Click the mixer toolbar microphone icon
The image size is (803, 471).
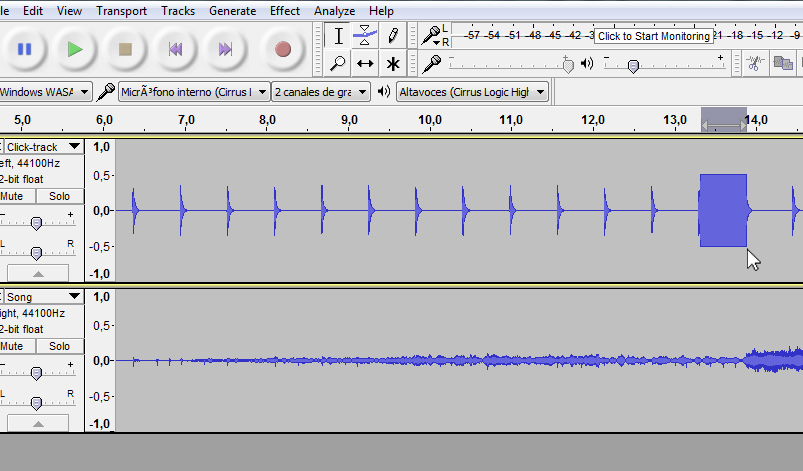coord(432,63)
